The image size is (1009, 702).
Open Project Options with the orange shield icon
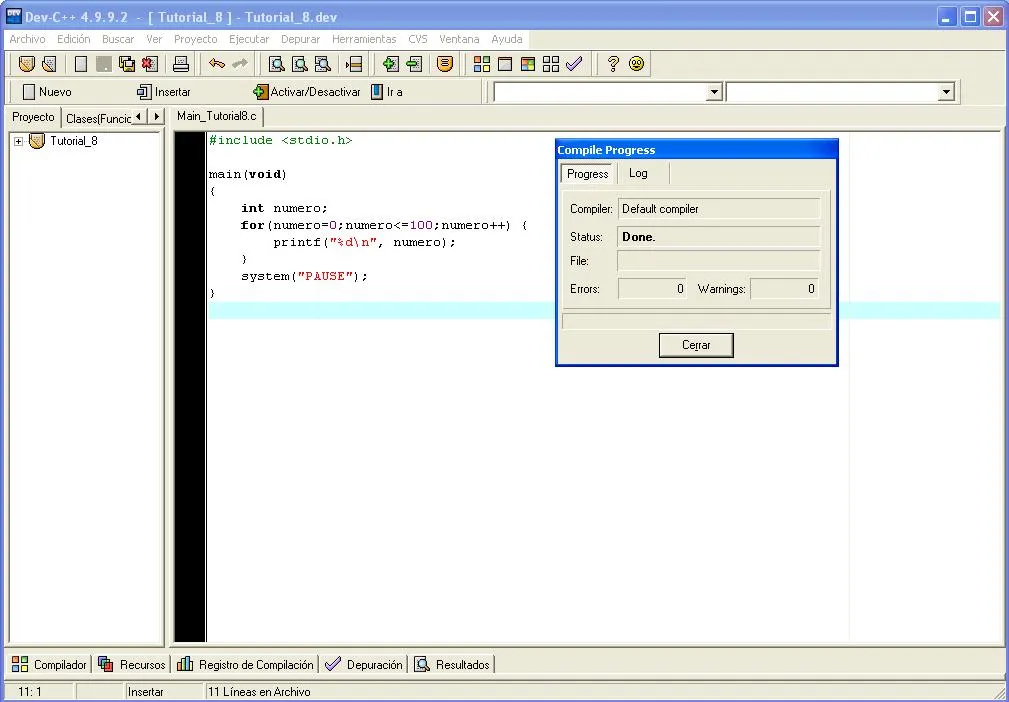pos(445,64)
